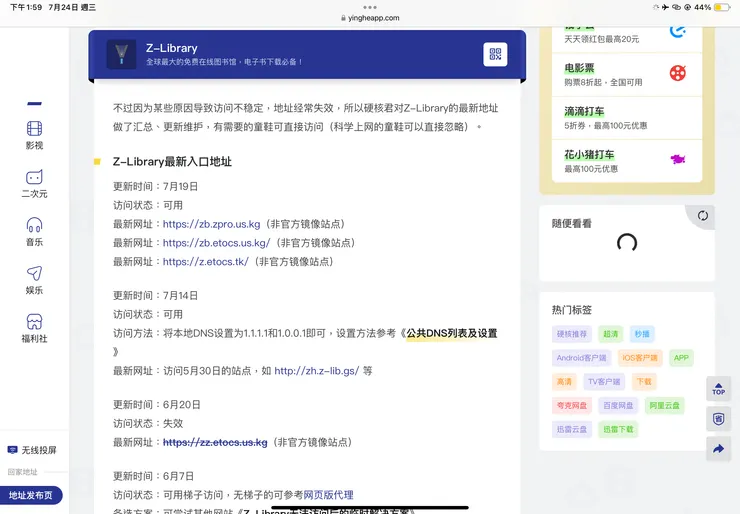Select the iOS客户端 tag
The image size is (740, 514).
click(x=640, y=358)
